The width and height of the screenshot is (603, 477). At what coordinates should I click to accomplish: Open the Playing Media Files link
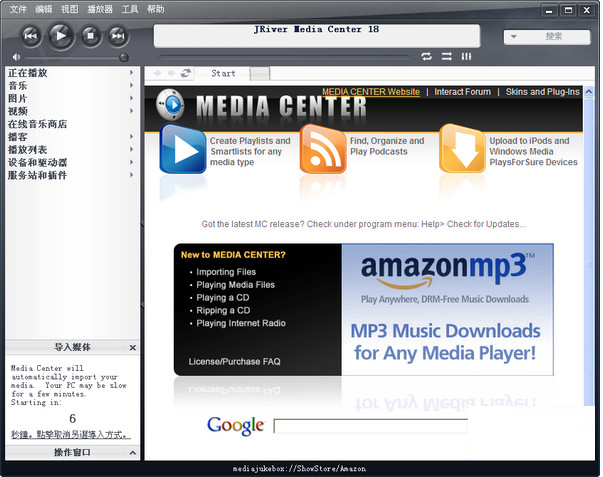[236, 285]
